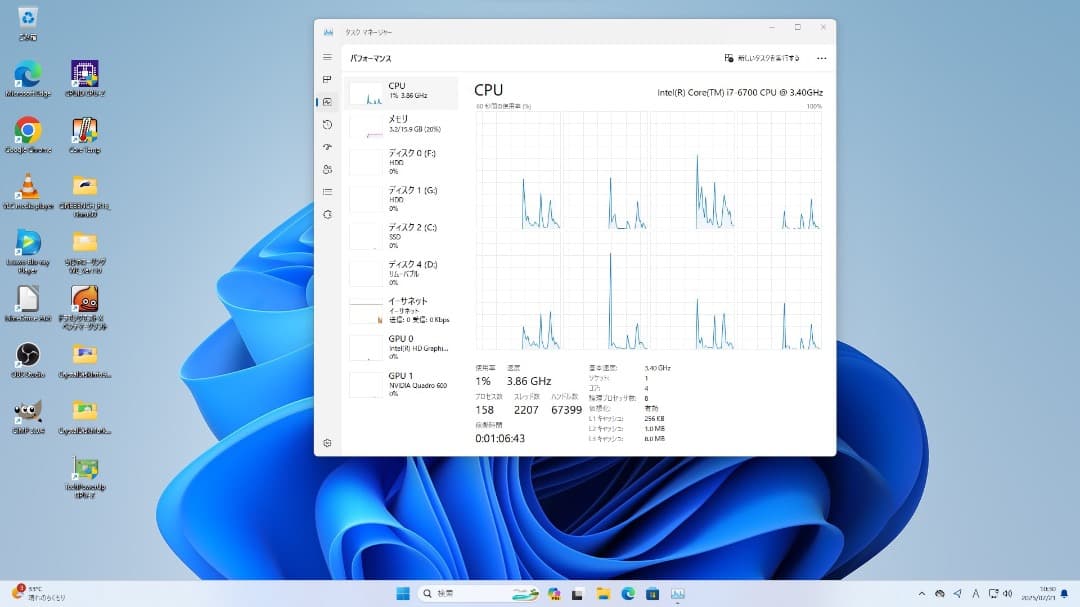Viewport: 1080px width, 607px height.
Task: Expand hidden system tray icons
Action: pyautogui.click(x=922, y=592)
